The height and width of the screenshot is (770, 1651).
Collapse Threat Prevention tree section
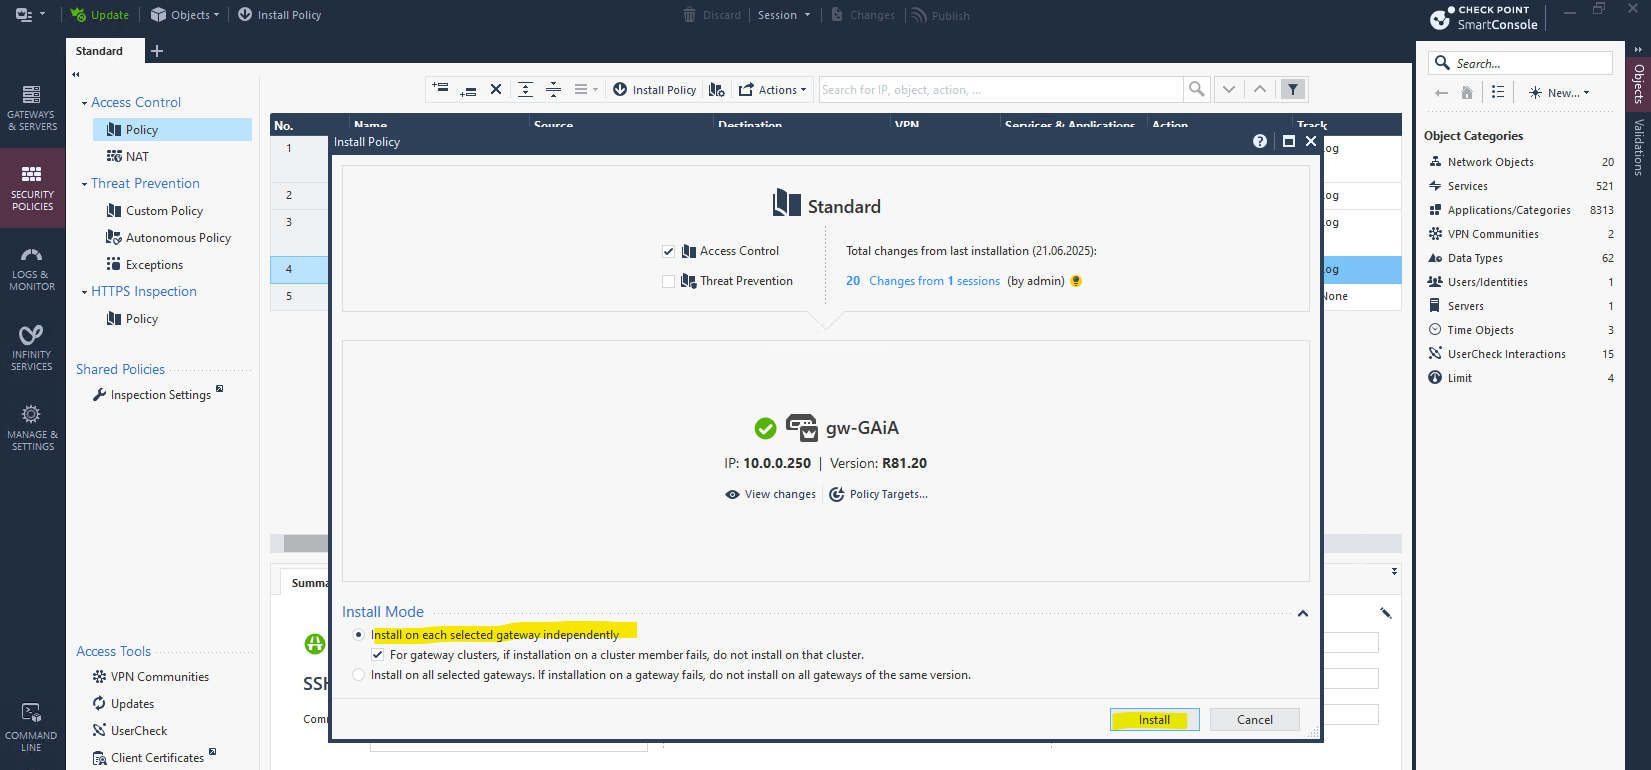84,184
